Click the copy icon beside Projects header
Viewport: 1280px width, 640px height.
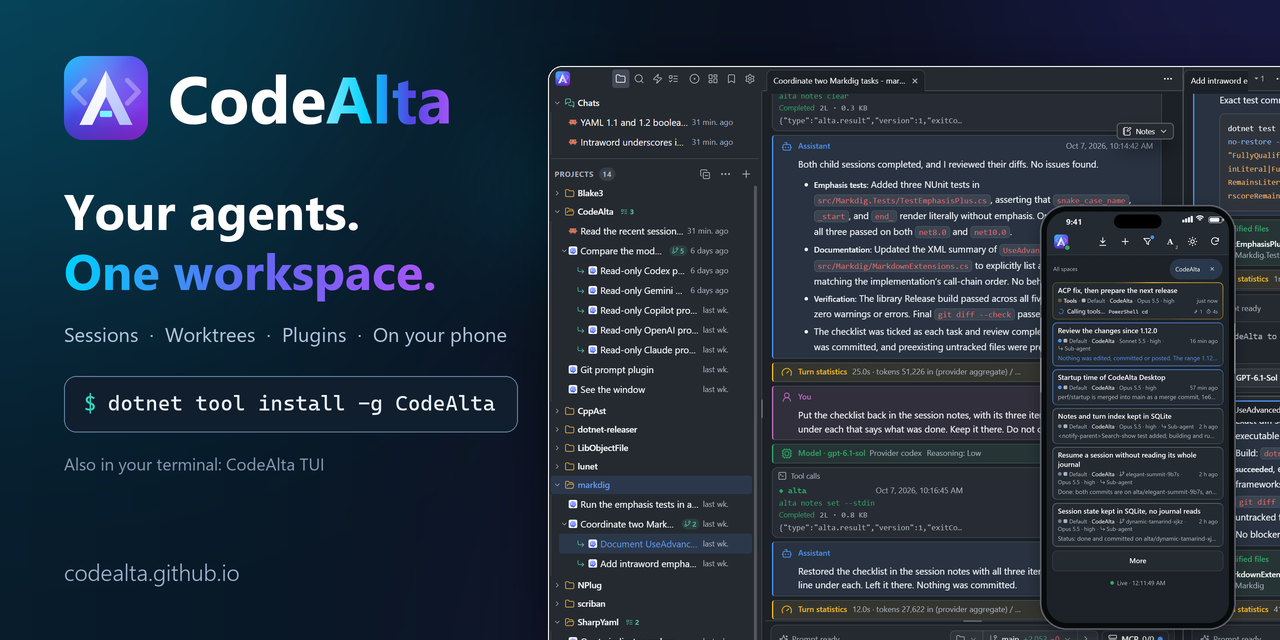click(705, 174)
